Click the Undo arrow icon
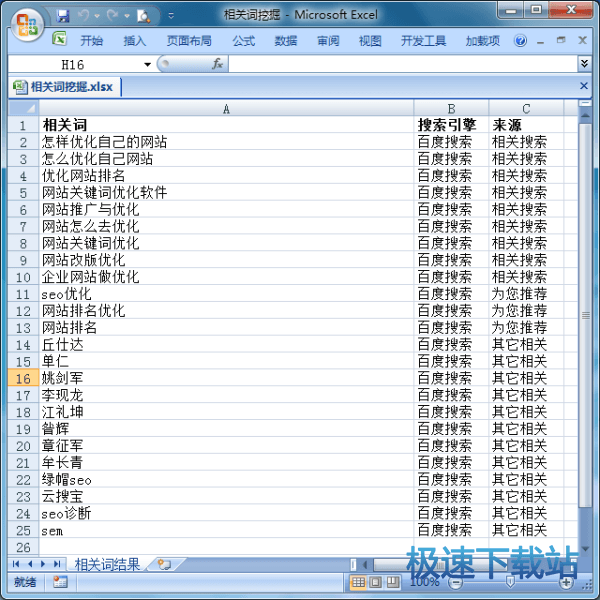The width and height of the screenshot is (600, 600). (84, 15)
